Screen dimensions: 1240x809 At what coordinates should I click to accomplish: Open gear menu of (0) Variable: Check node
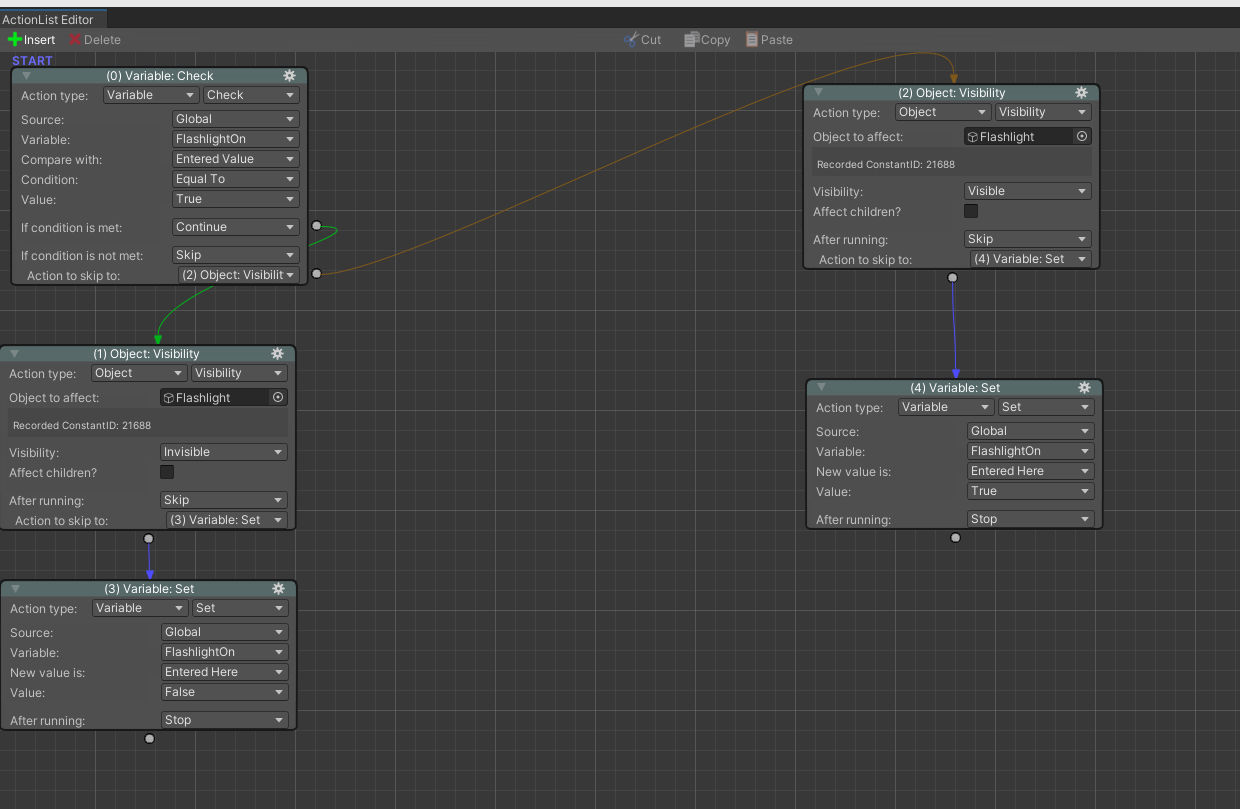290,76
